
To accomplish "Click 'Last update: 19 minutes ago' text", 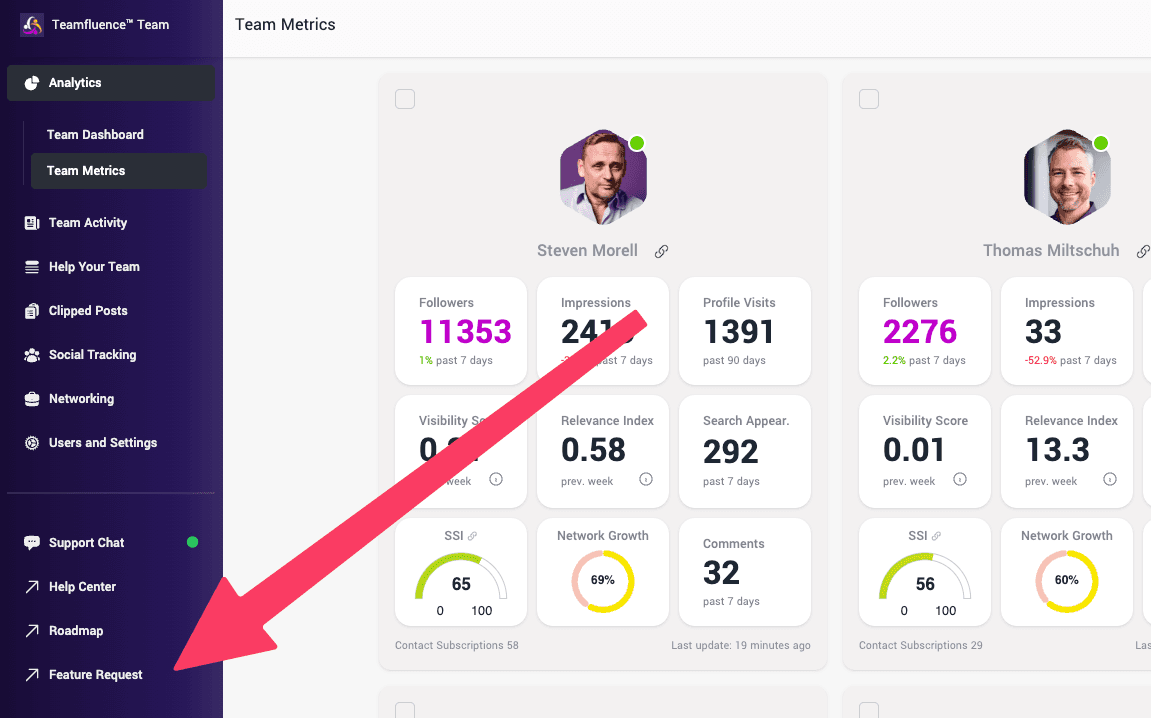I will tap(741, 645).
